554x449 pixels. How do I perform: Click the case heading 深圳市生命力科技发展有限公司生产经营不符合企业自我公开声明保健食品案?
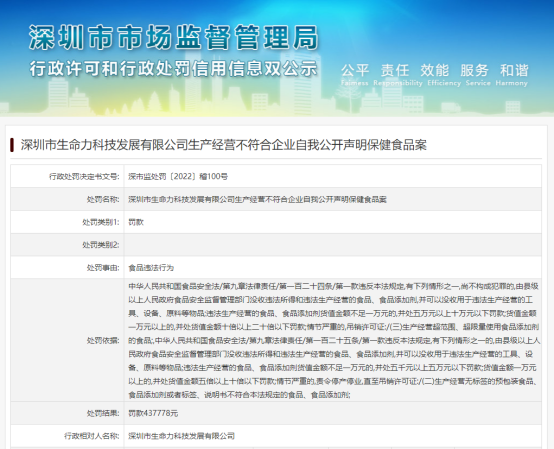coord(224,145)
